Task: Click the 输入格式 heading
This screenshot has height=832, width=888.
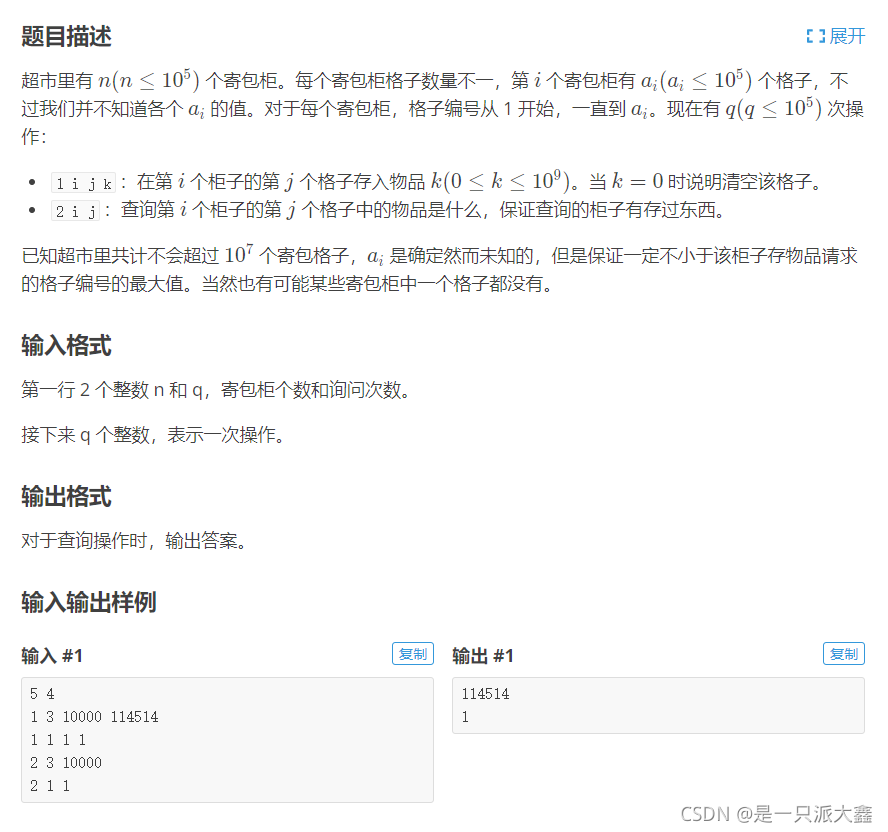Action: (66, 345)
